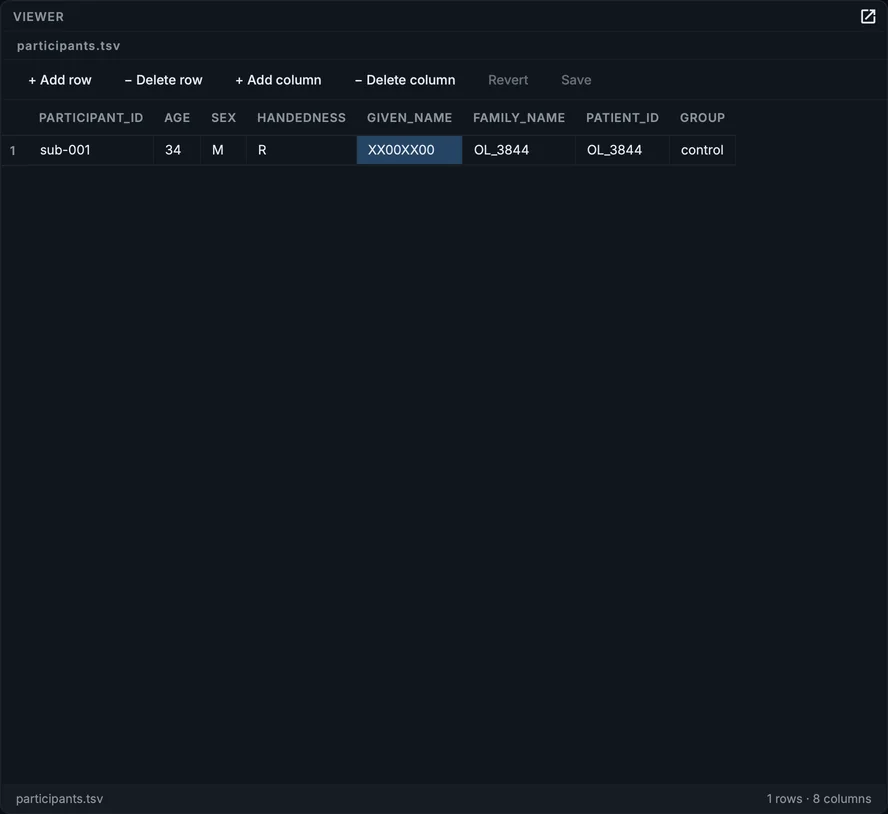The image size is (888, 814).
Task: Select the FAMILY_NAME column header
Action: [x=519, y=118]
